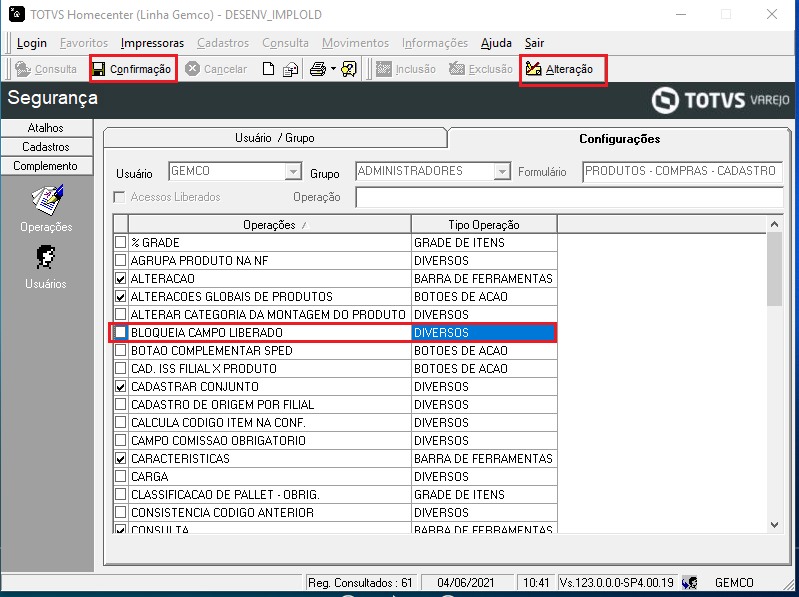Click the highlighted DIVERSOS cell
Screen dimensions: 799x597
[483, 333]
